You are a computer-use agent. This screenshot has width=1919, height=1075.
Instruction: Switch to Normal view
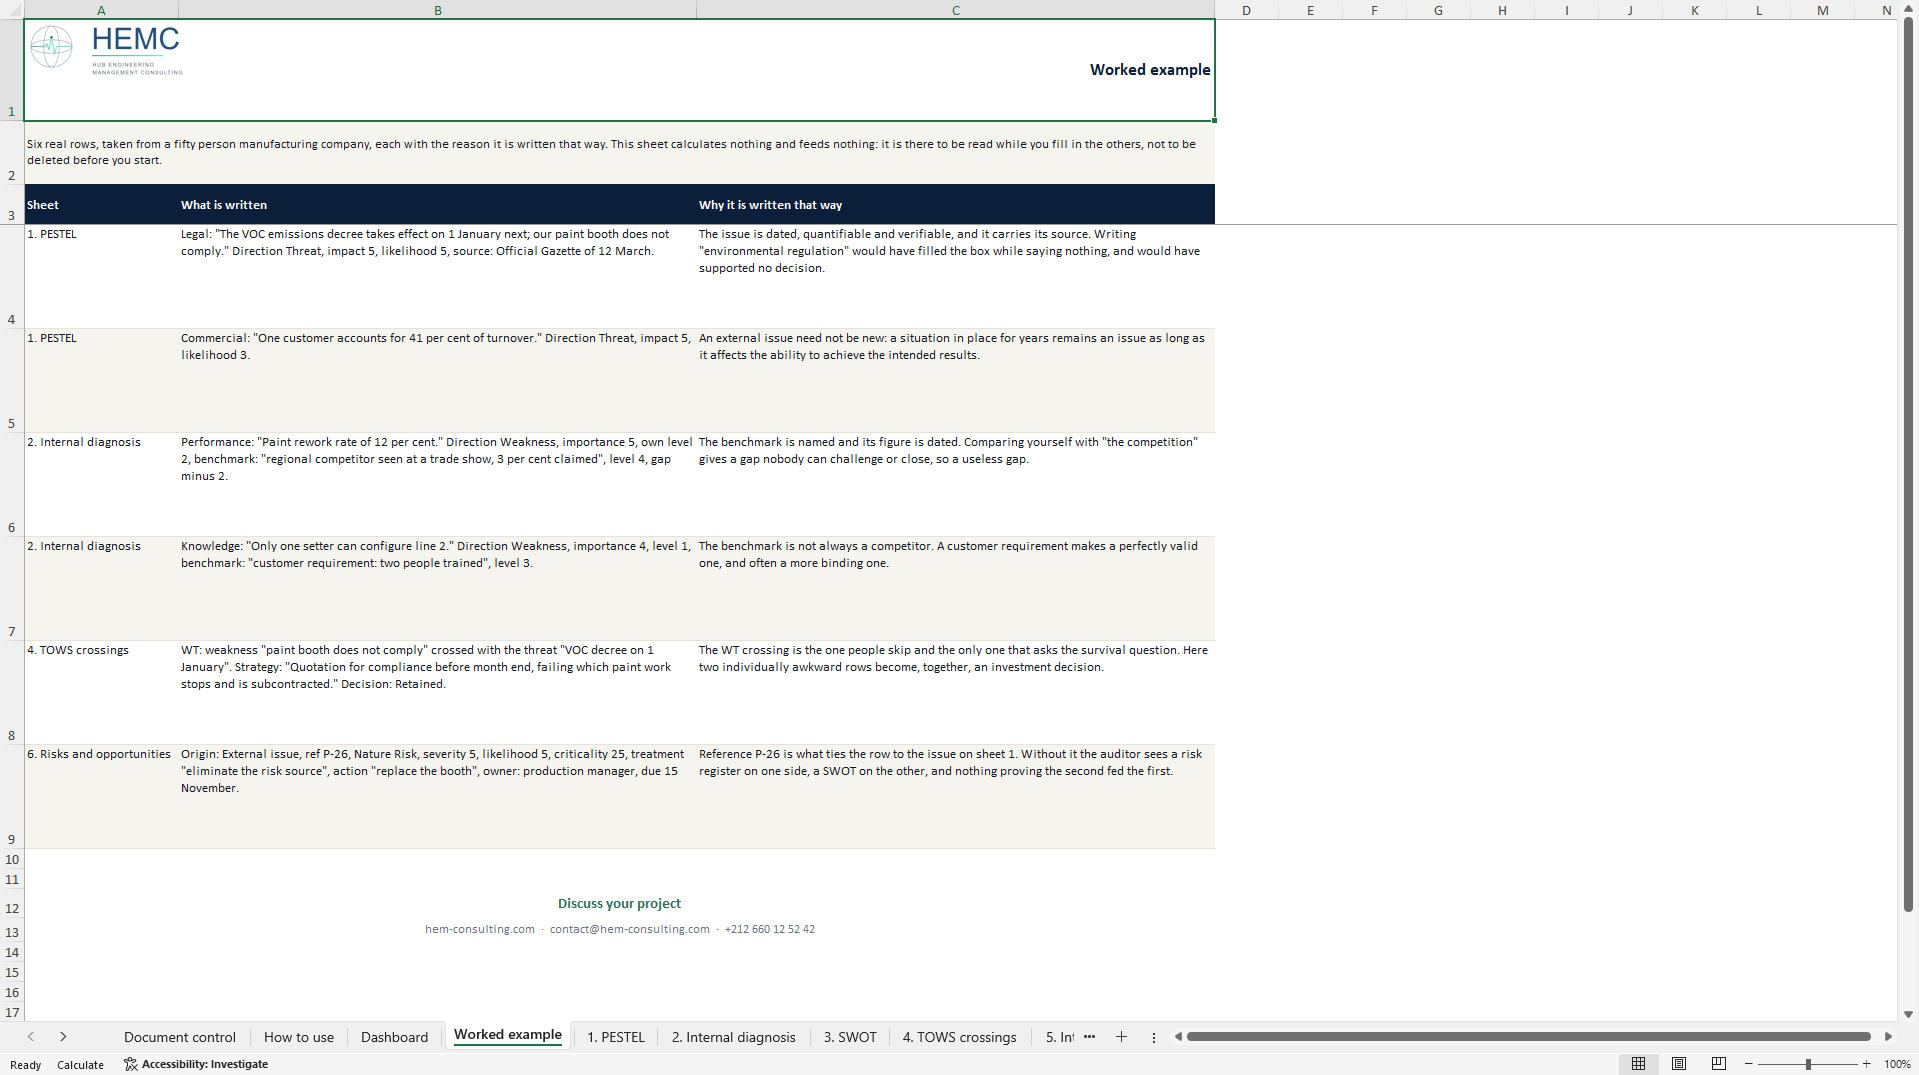pos(1638,1064)
